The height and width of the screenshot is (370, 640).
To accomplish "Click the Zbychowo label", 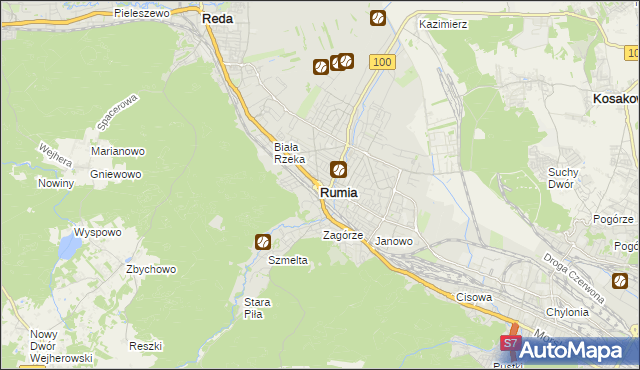I will coord(151,270).
